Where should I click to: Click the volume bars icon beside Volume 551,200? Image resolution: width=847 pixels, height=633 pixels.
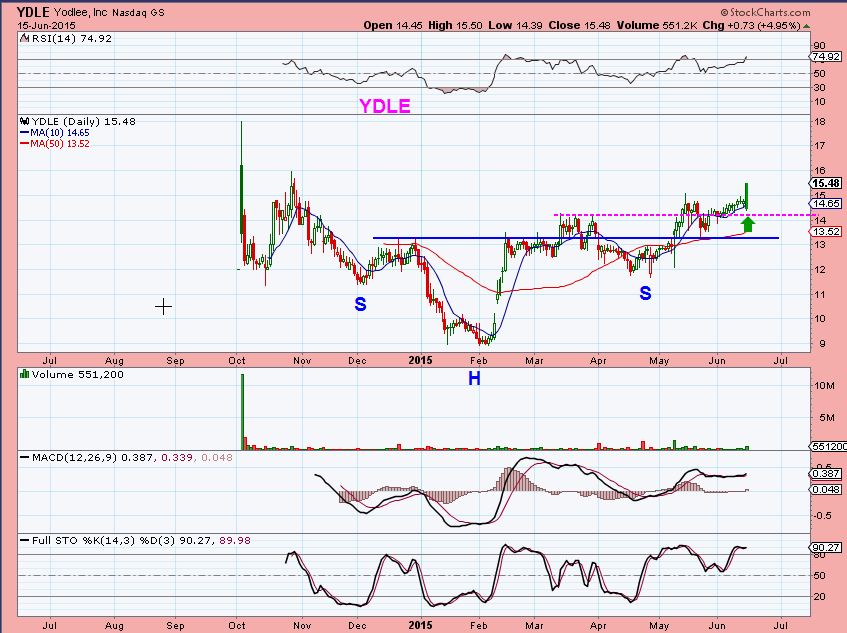[x=24, y=374]
